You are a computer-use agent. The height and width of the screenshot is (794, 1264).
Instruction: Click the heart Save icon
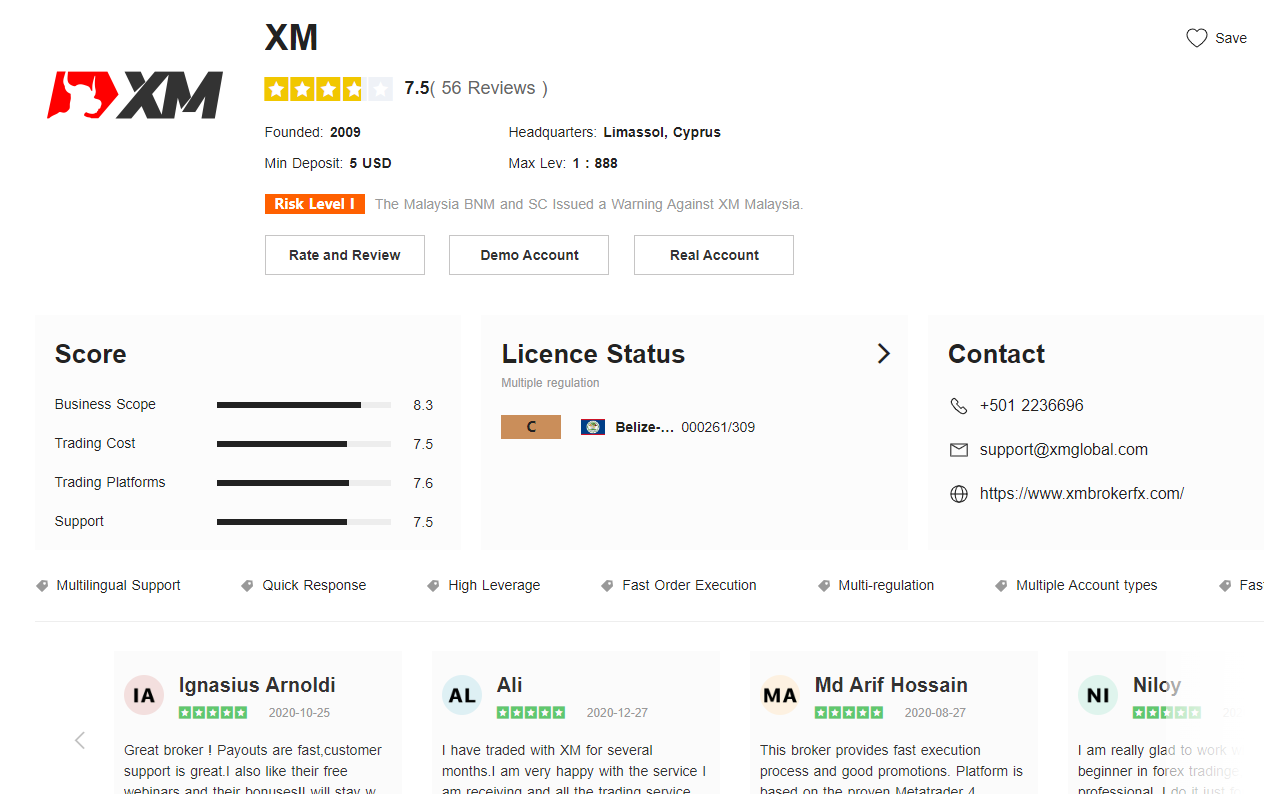[x=1196, y=38]
